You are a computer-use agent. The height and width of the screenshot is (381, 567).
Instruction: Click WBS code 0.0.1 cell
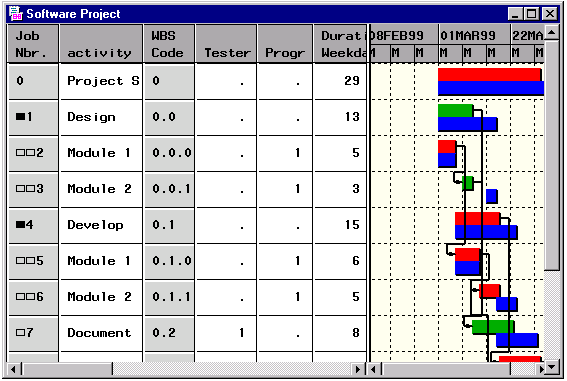[x=170, y=189]
